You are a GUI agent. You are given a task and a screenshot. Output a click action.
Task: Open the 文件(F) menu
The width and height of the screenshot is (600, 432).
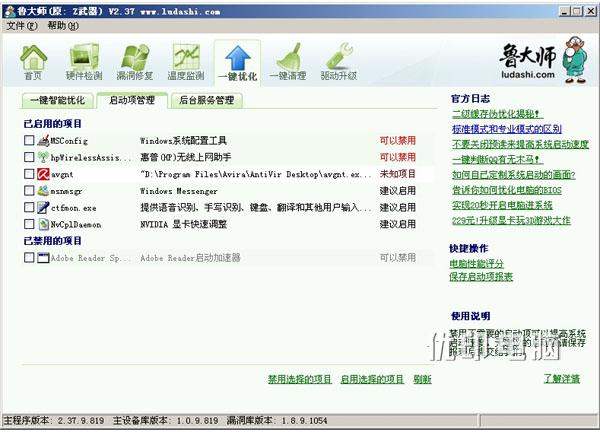[22, 26]
